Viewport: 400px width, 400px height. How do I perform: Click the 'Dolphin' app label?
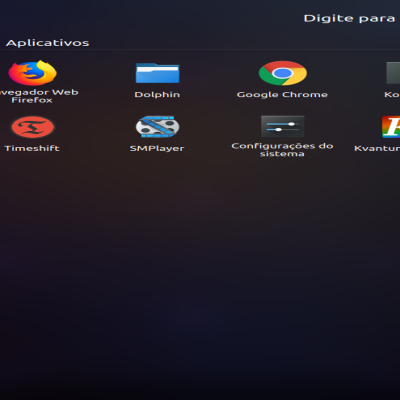coord(157,95)
